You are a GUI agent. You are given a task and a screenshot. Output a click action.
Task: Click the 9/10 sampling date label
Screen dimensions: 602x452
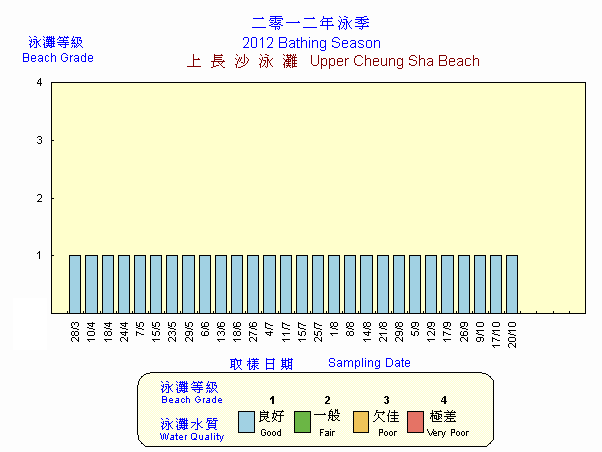coord(480,332)
